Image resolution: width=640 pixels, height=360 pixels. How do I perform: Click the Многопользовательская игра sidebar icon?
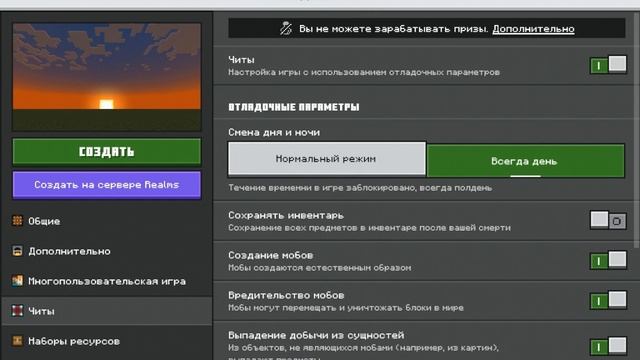pyautogui.click(x=17, y=281)
